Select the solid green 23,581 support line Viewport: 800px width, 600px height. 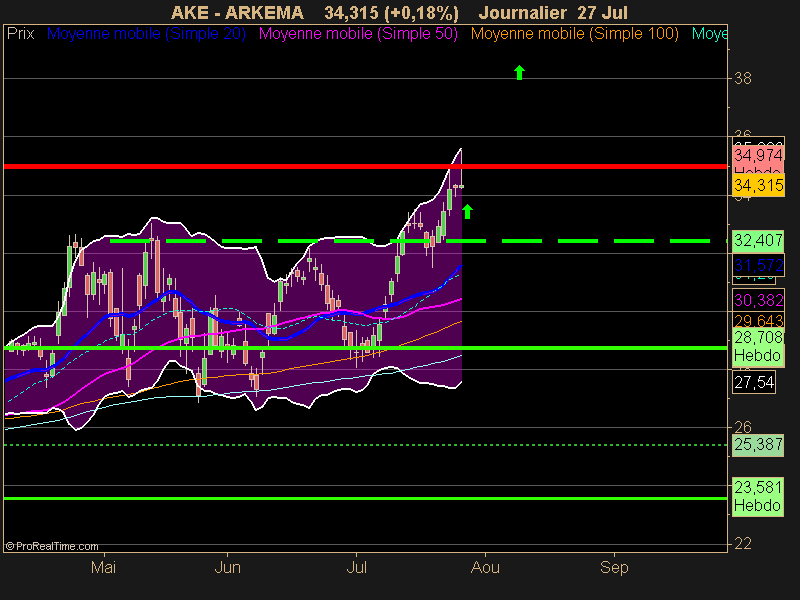tap(365, 498)
